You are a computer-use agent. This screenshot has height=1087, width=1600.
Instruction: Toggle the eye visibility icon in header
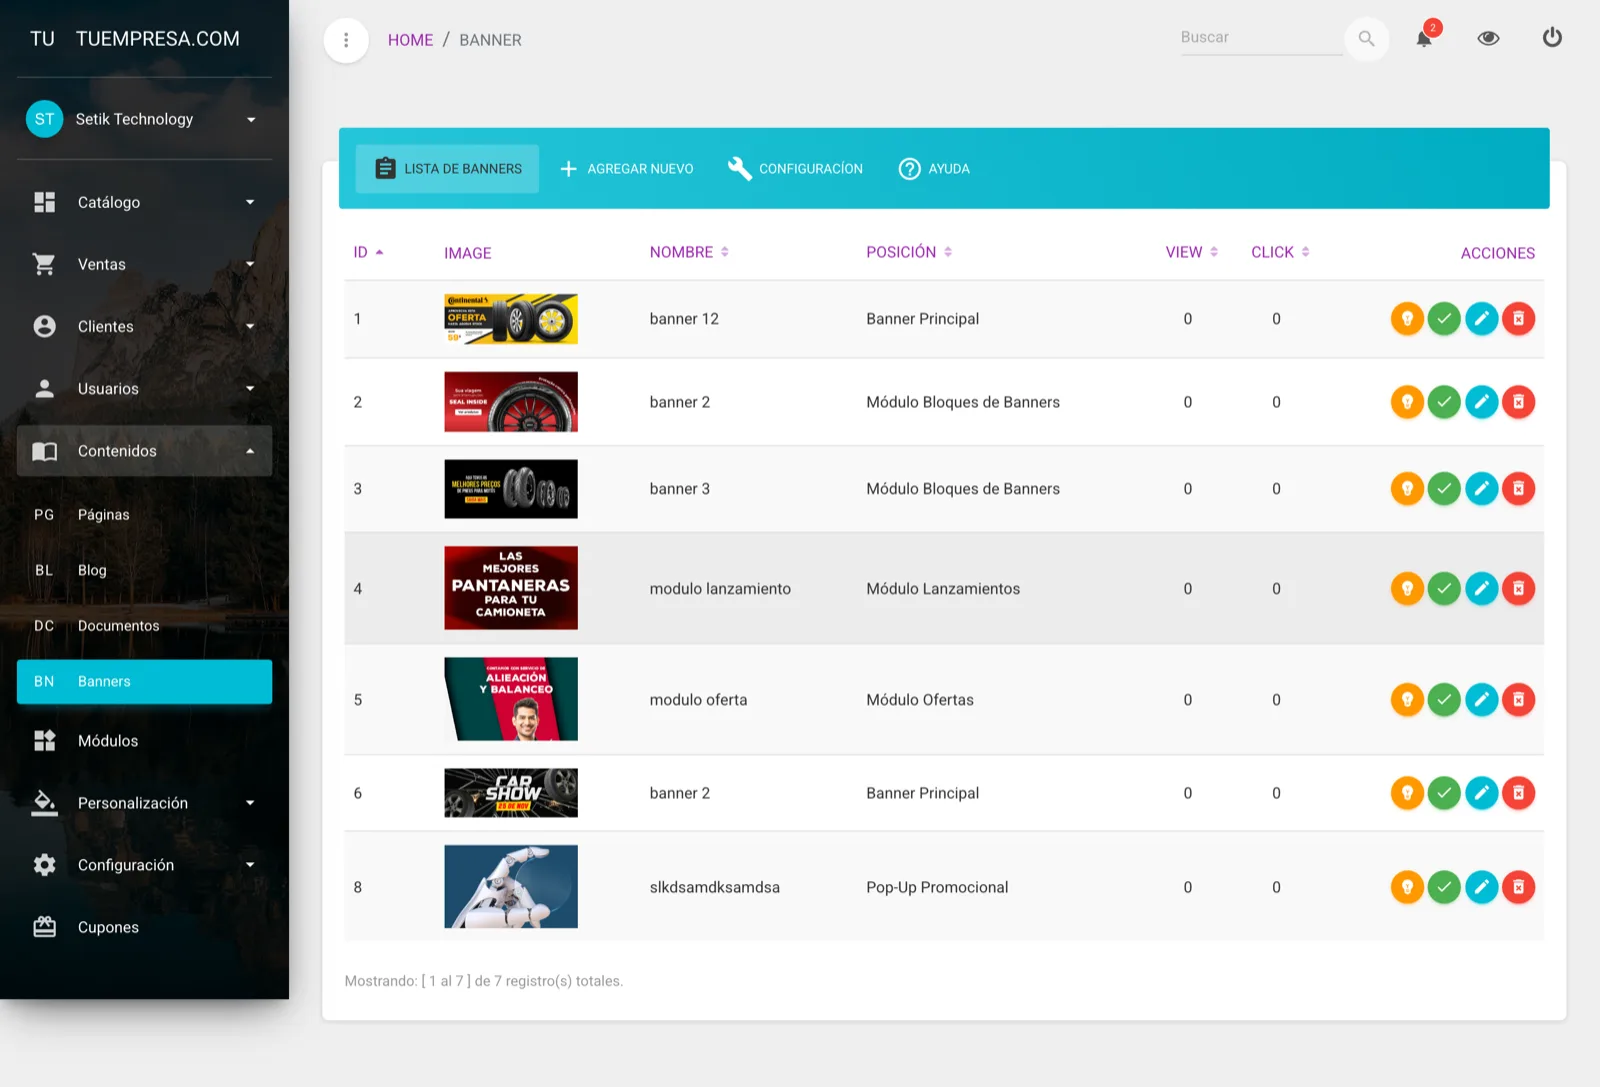1488,38
